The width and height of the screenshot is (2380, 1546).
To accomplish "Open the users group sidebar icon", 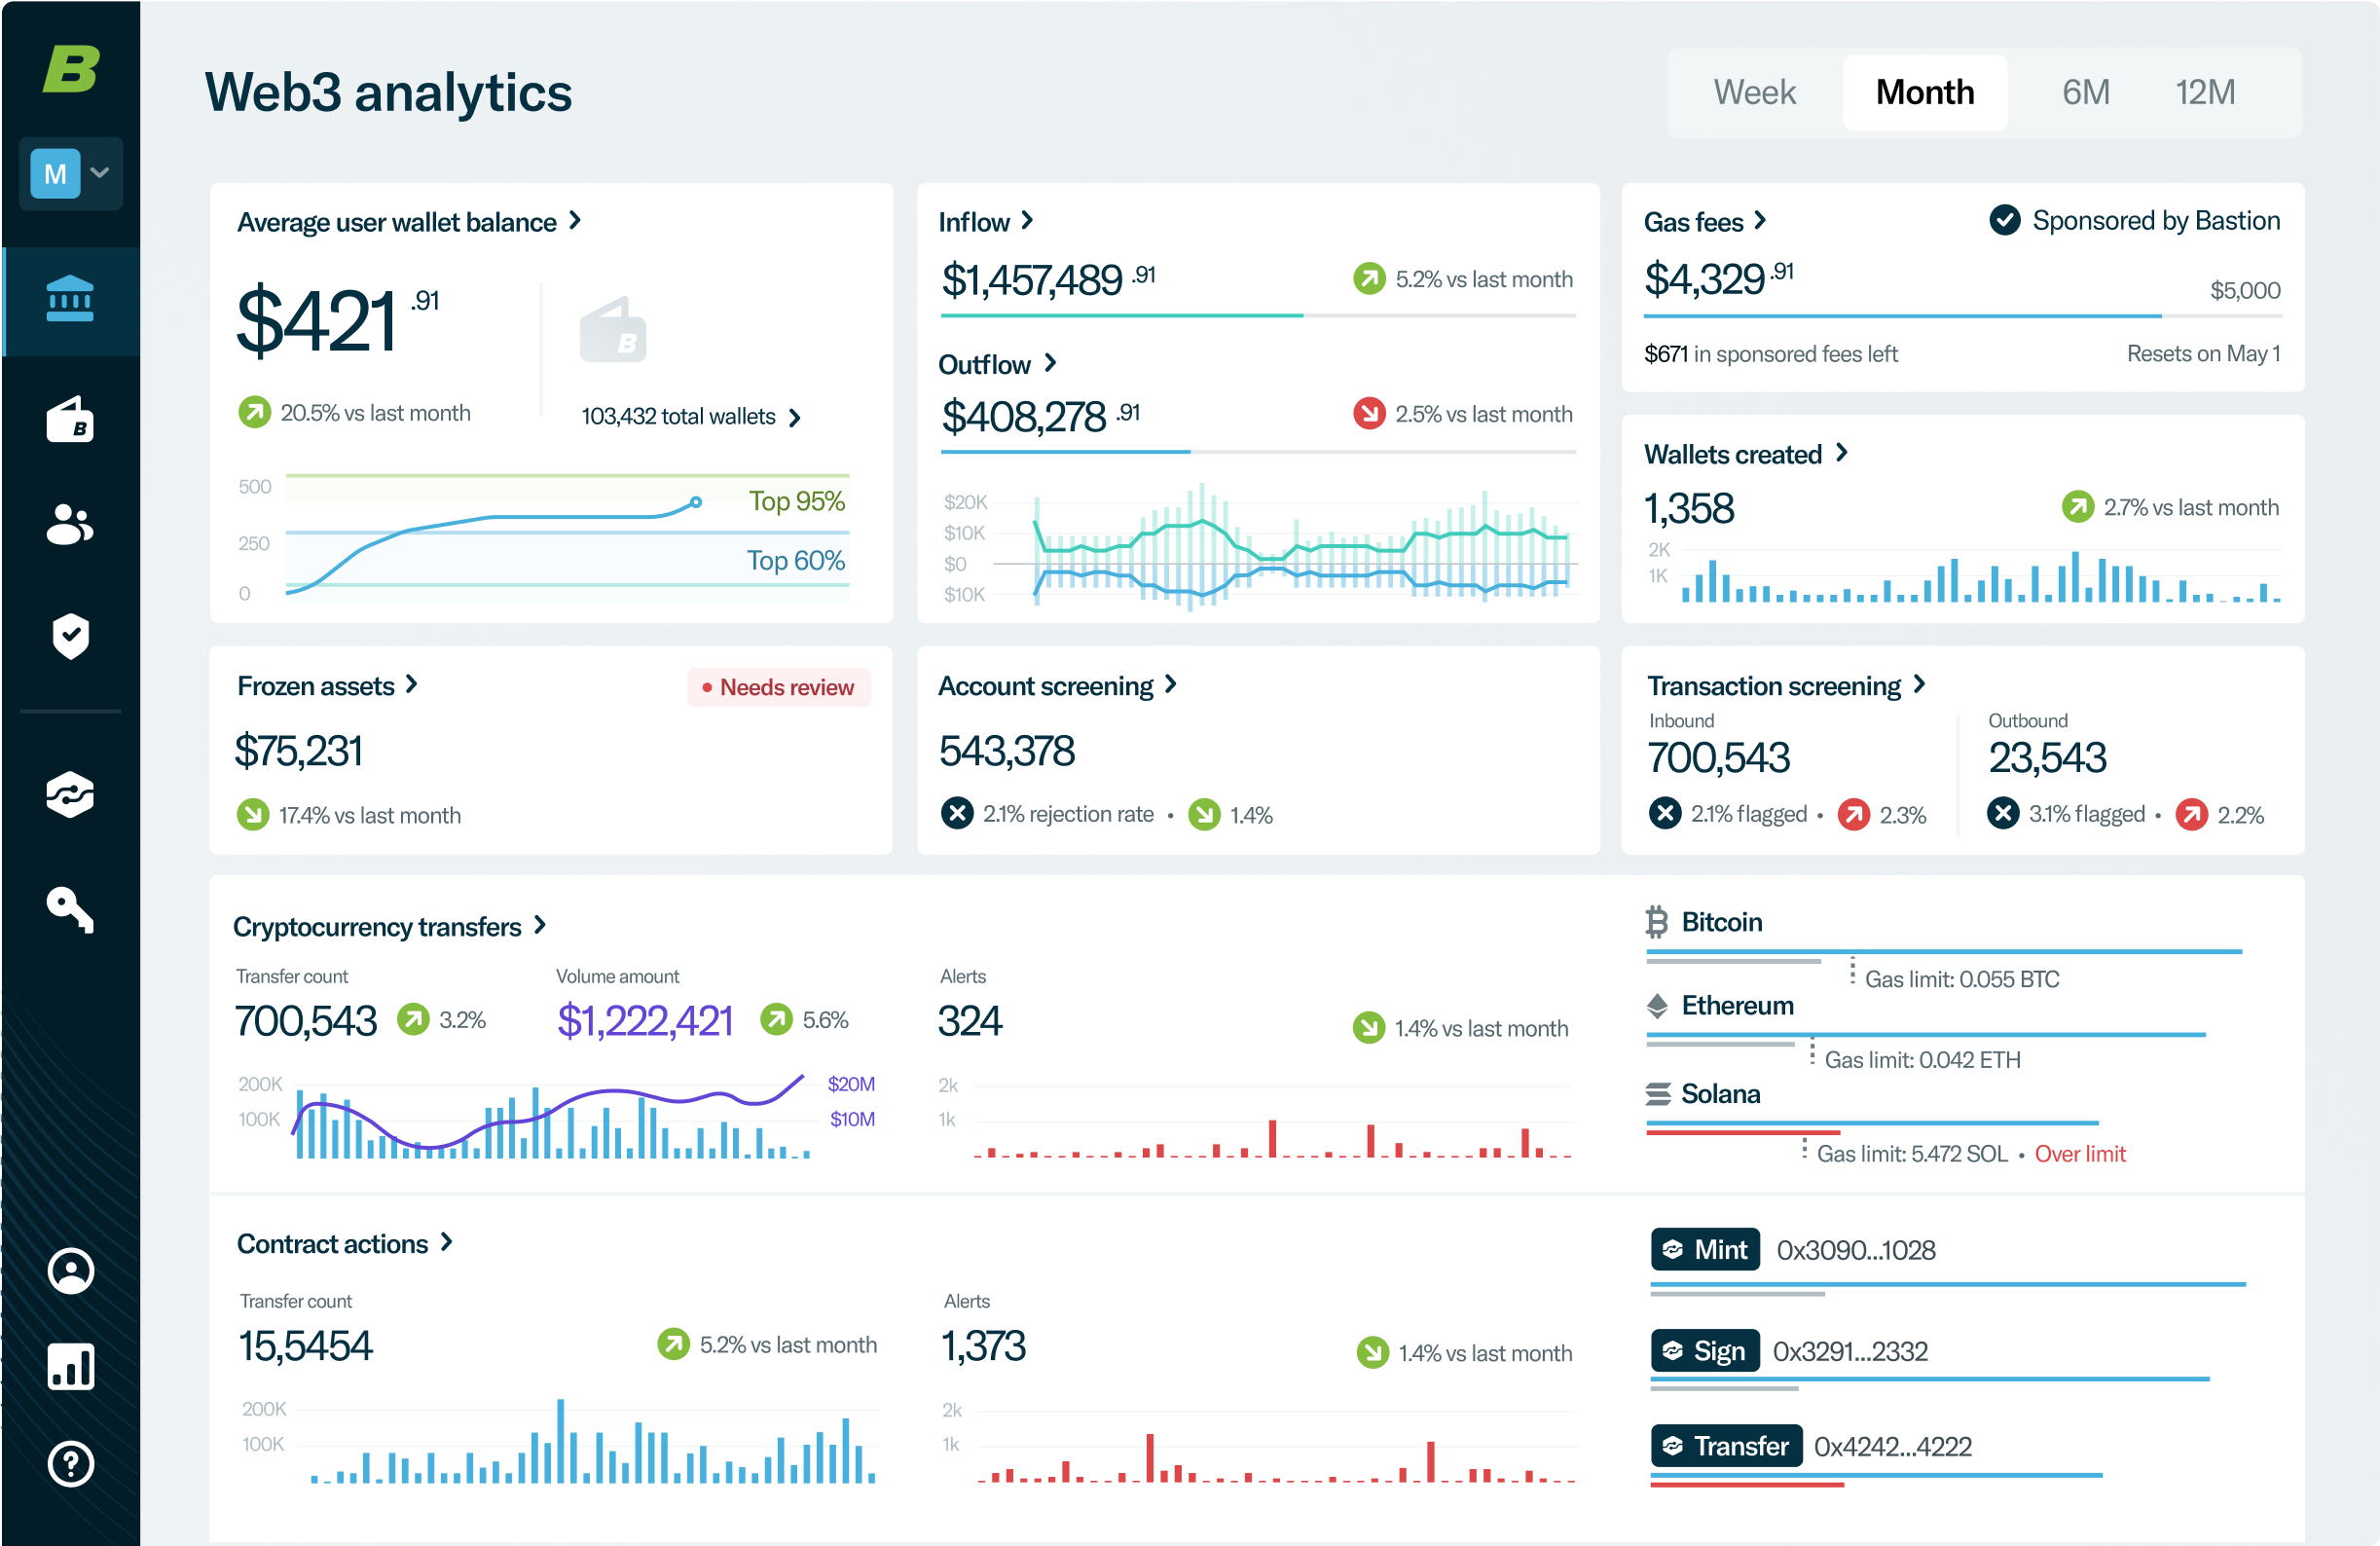I will [70, 524].
